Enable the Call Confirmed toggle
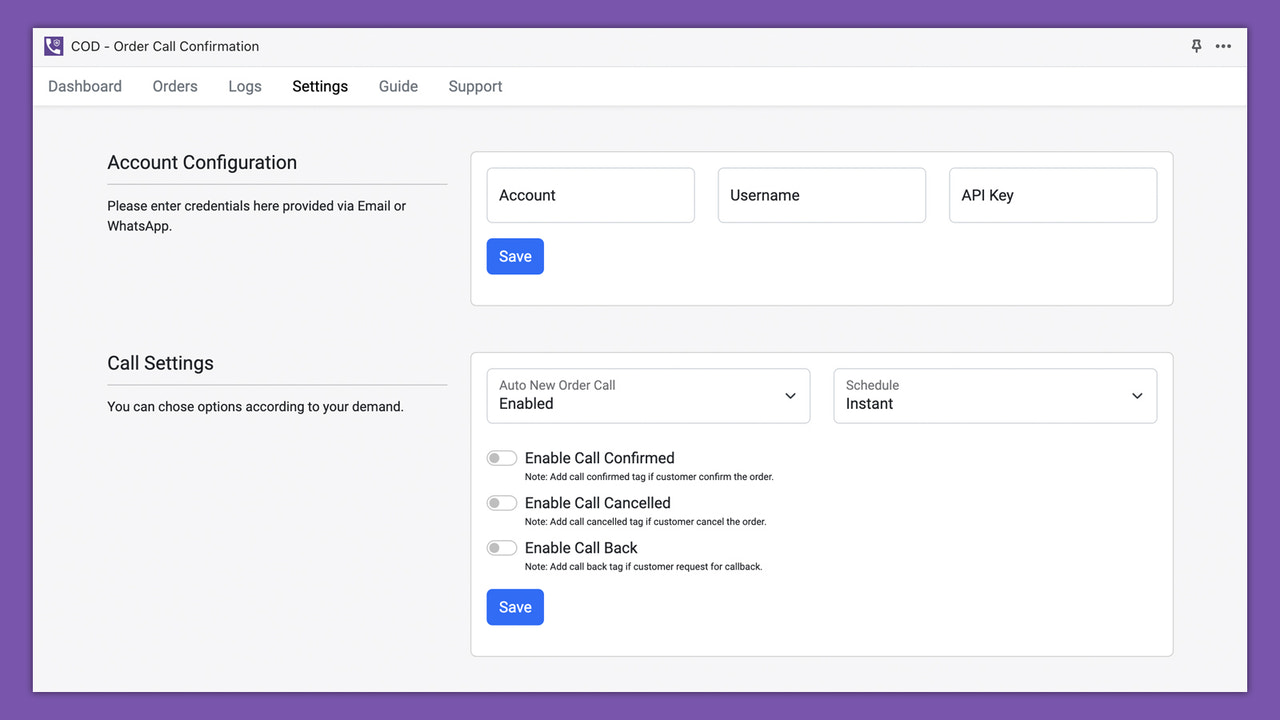Image resolution: width=1280 pixels, height=720 pixels. [501, 457]
